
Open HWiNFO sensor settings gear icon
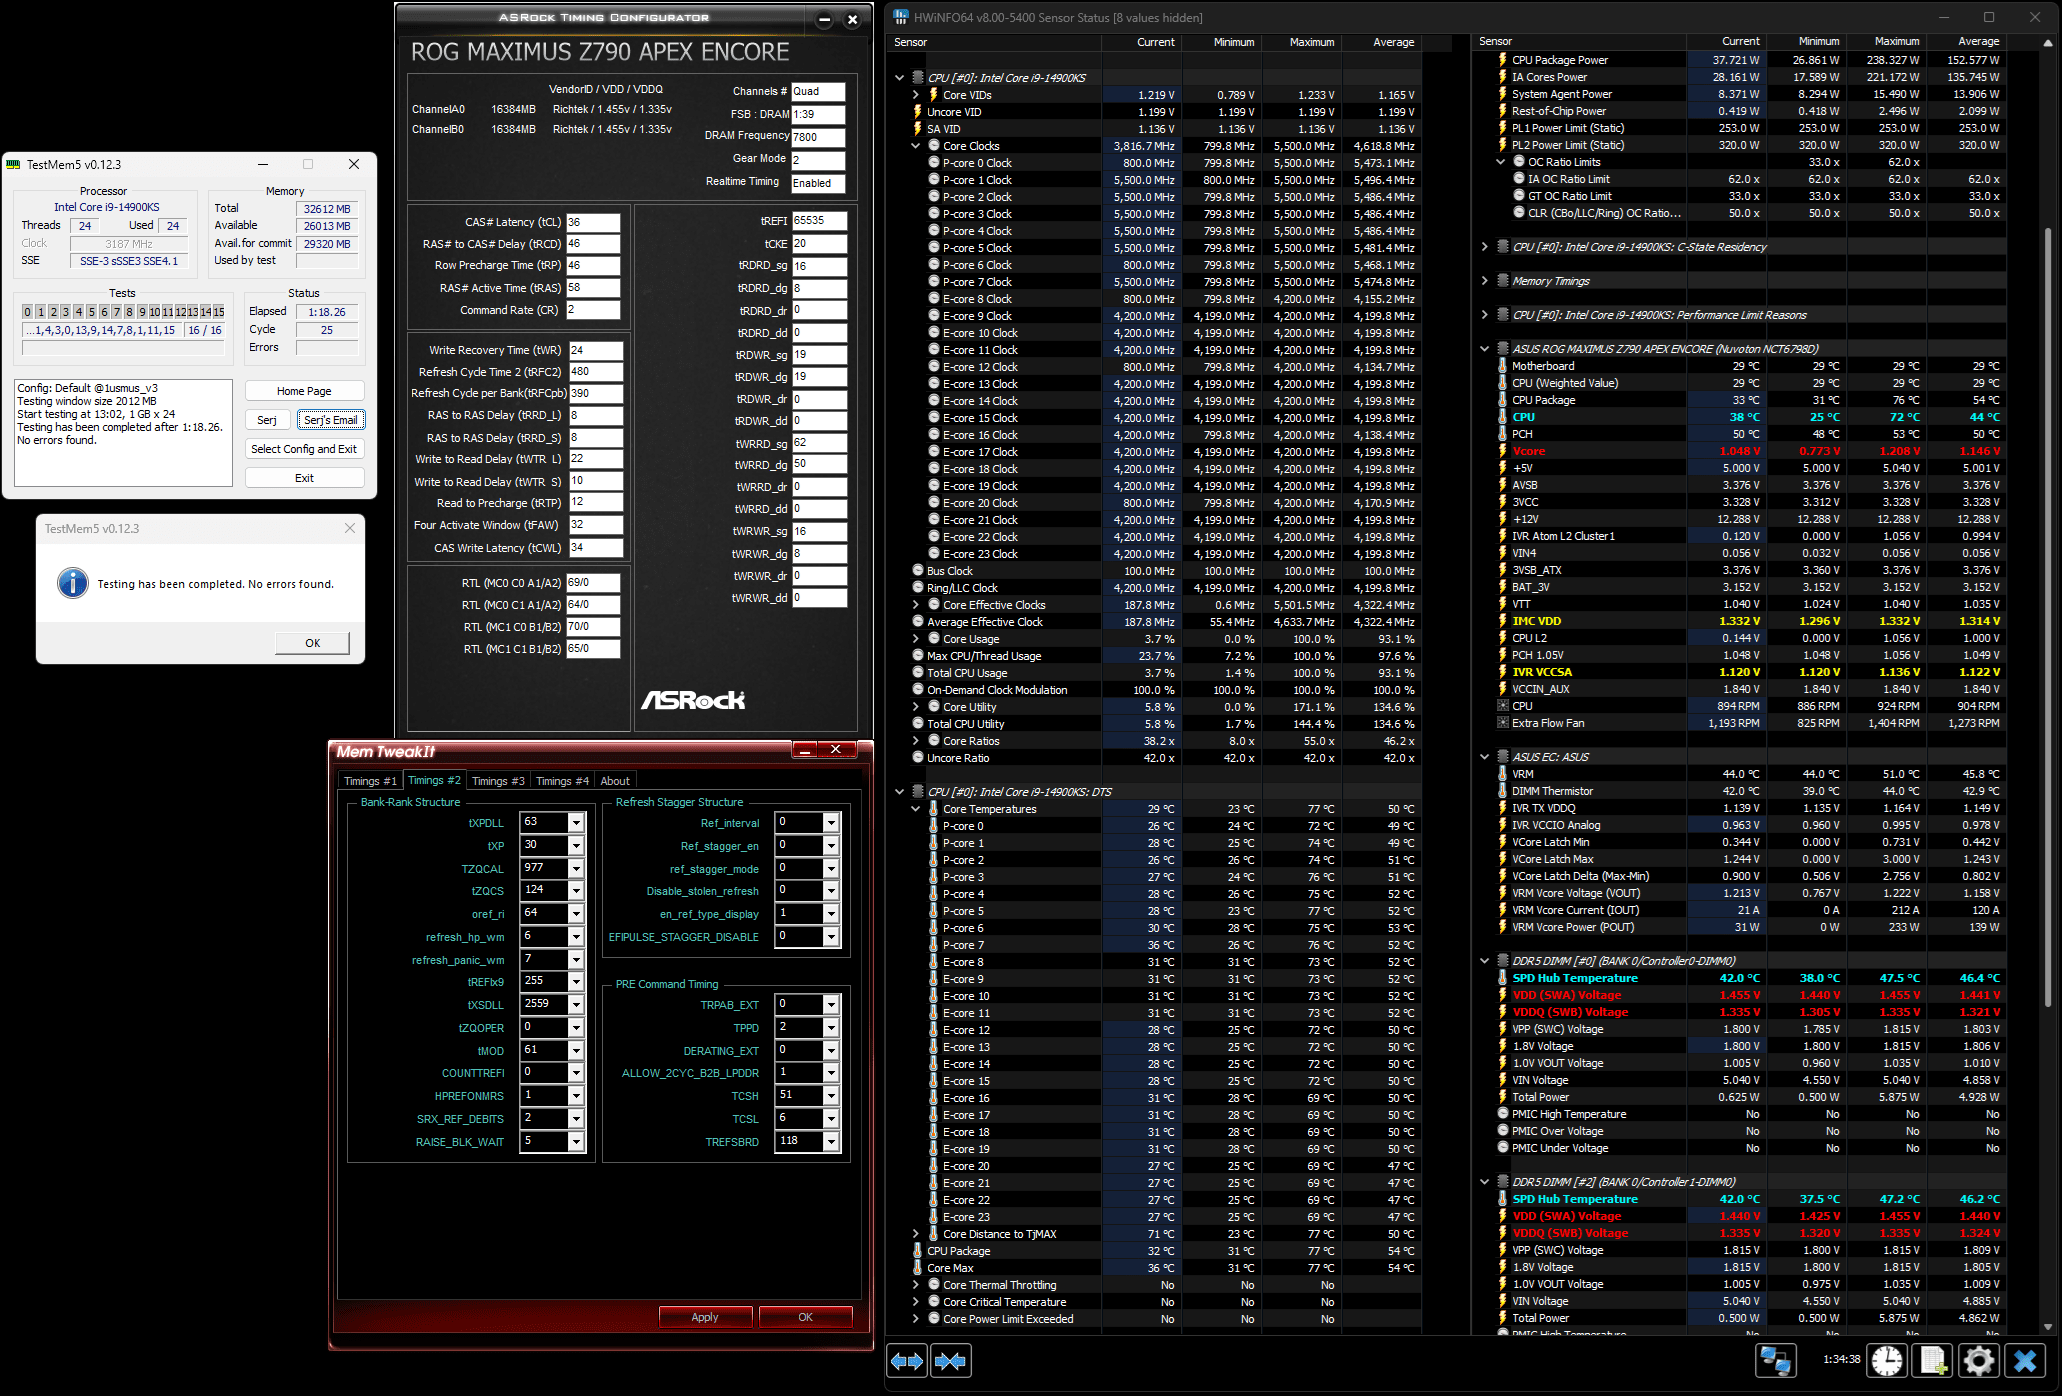tap(1979, 1361)
